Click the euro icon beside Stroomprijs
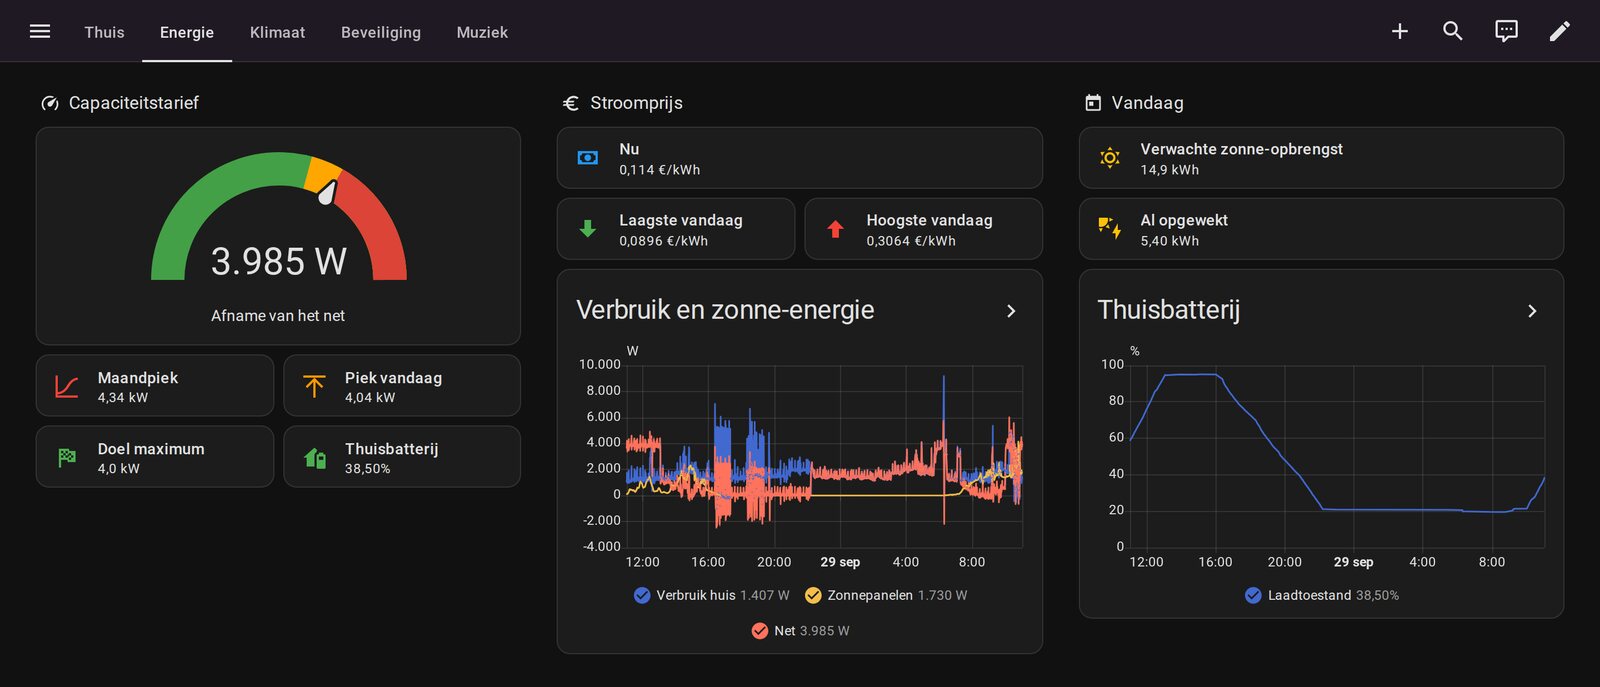Screen dimensions: 1600x687 pos(571,103)
